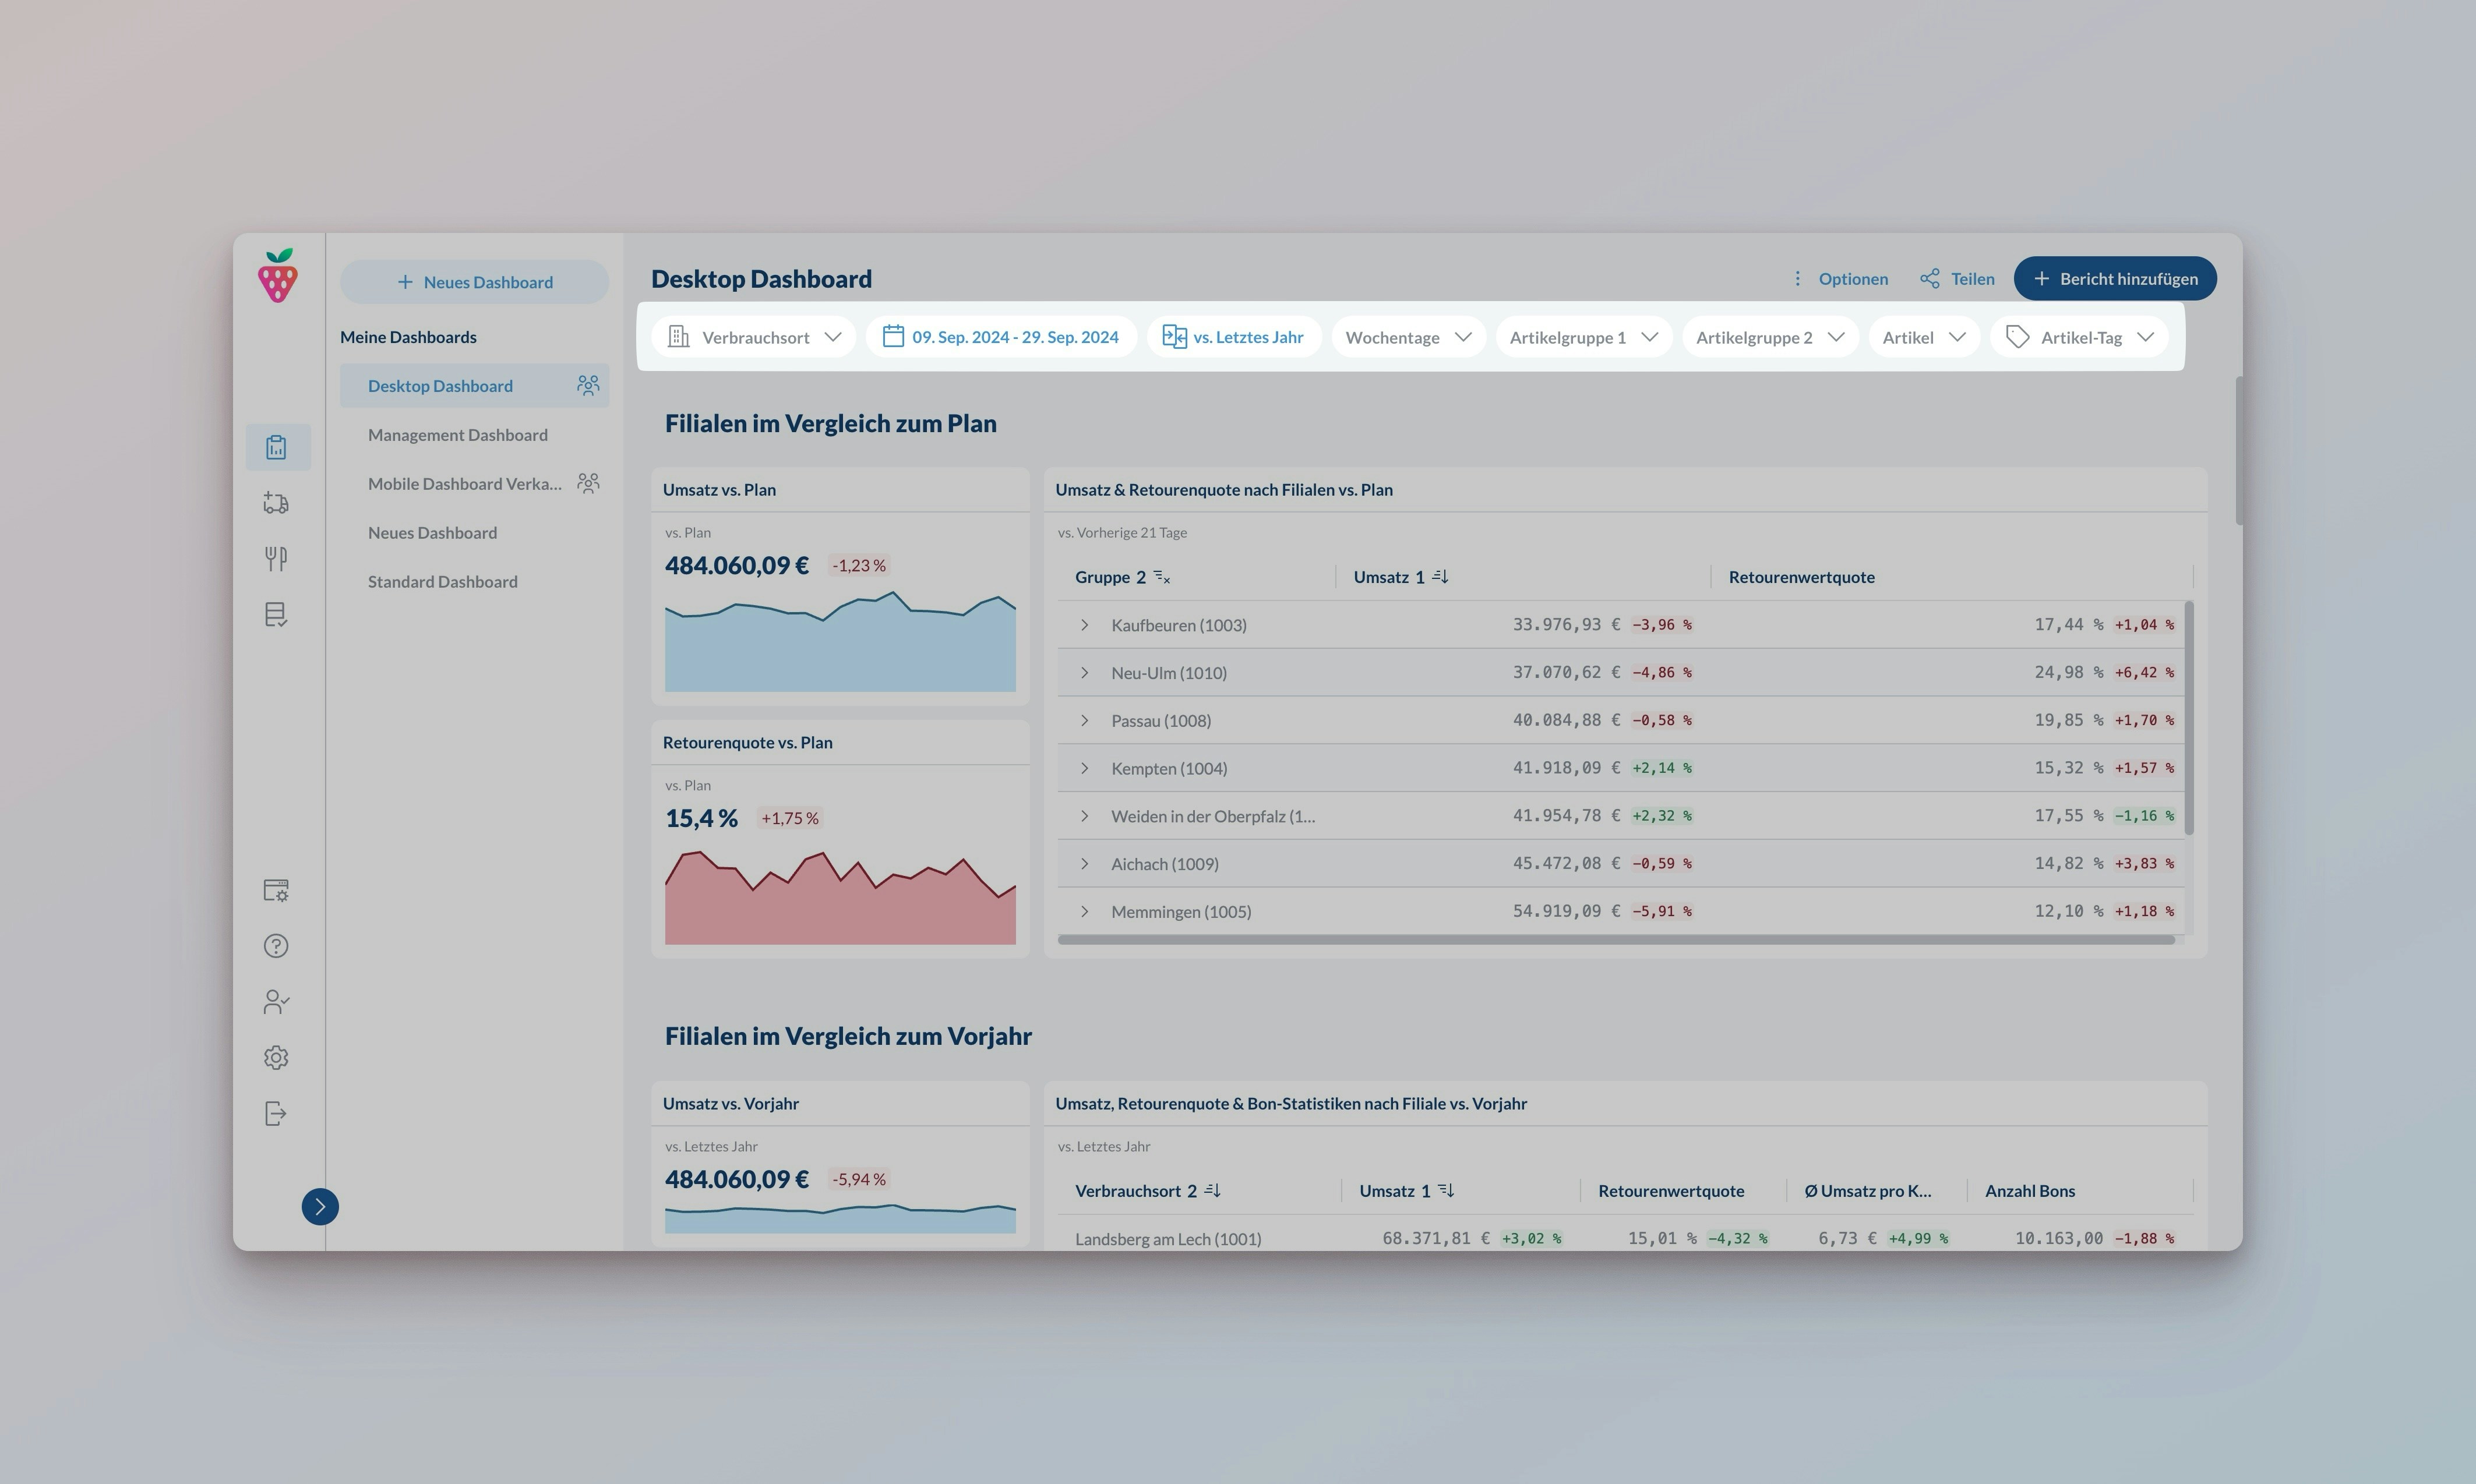2476x1484 pixels.
Task: Open the Wochentage dropdown
Action: pos(1407,337)
